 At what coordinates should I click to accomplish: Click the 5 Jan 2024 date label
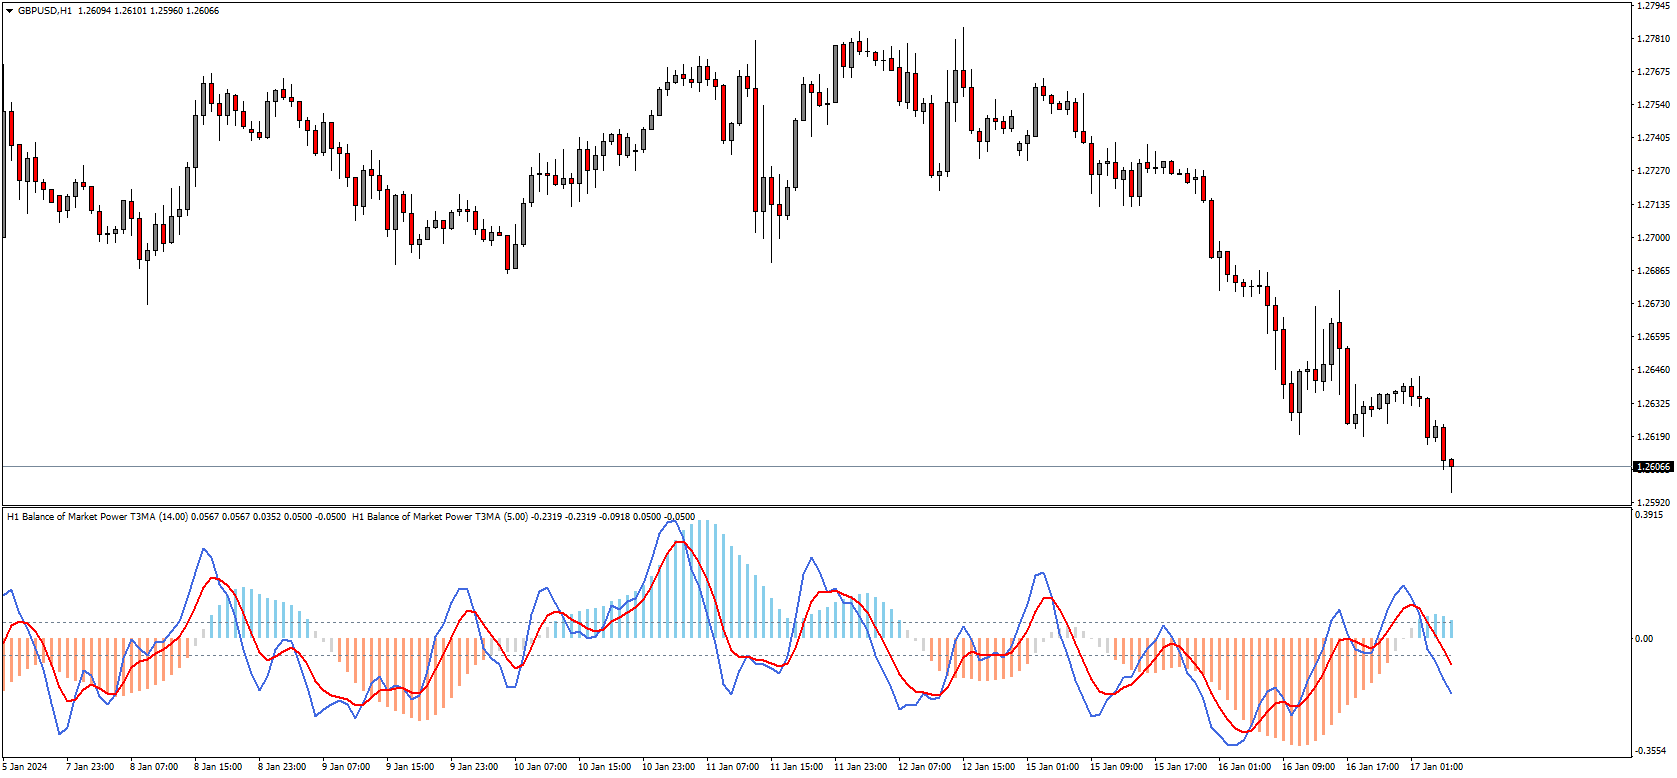click(x=25, y=767)
